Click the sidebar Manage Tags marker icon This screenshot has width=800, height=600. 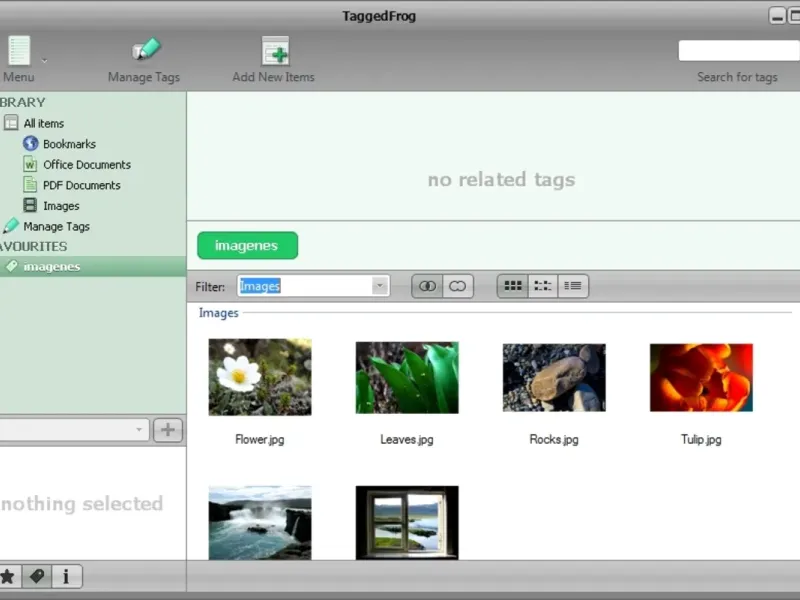click(11, 226)
